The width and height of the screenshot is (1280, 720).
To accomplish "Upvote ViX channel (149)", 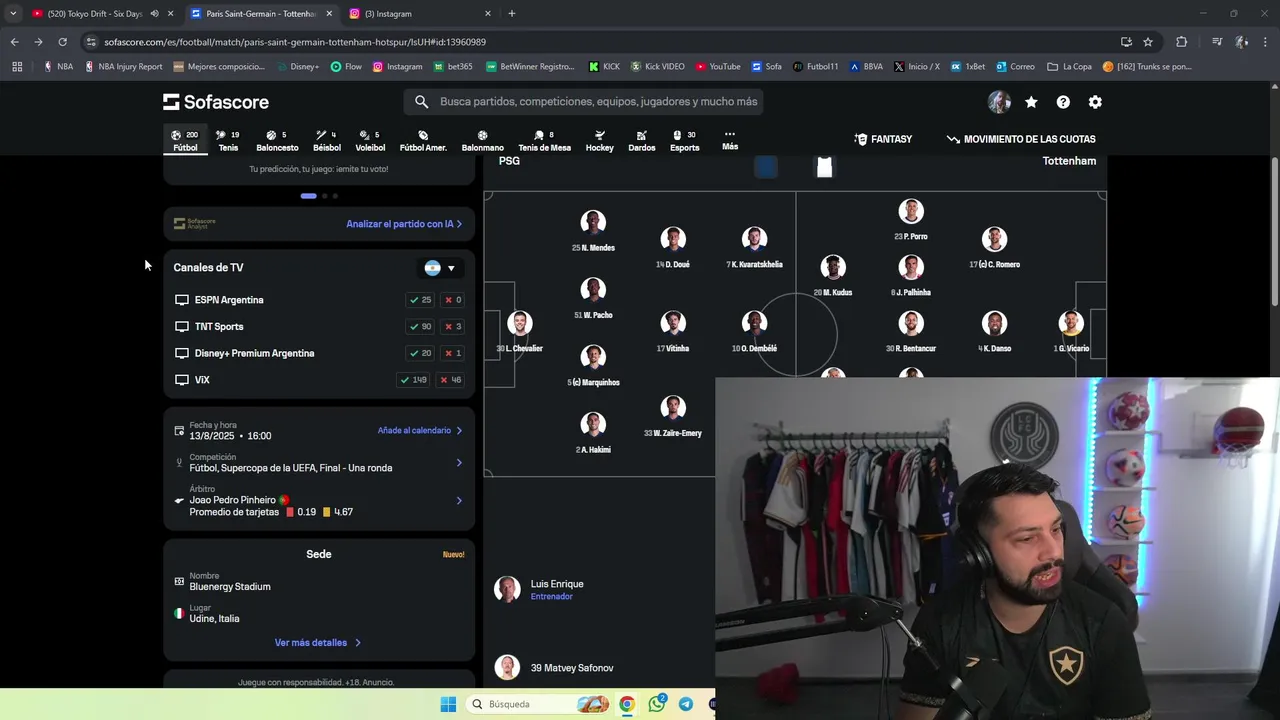I will coord(413,380).
